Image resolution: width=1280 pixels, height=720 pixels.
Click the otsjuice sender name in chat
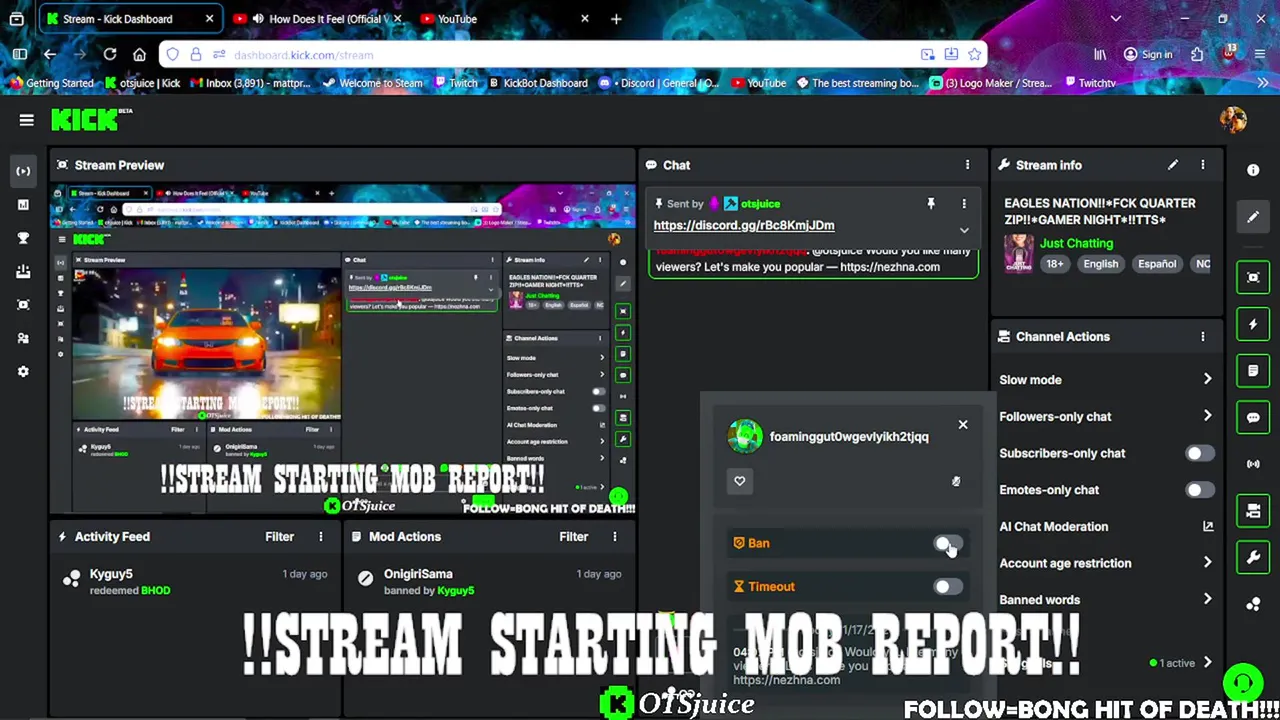[760, 204]
